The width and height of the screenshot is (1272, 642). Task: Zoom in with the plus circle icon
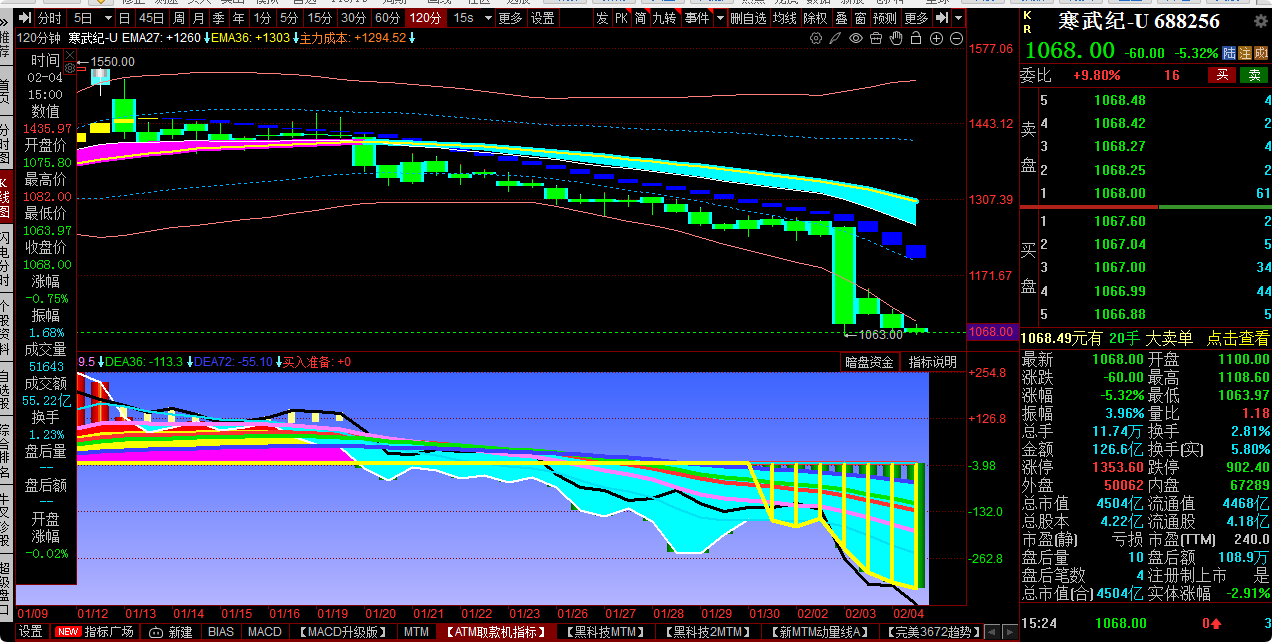point(937,38)
